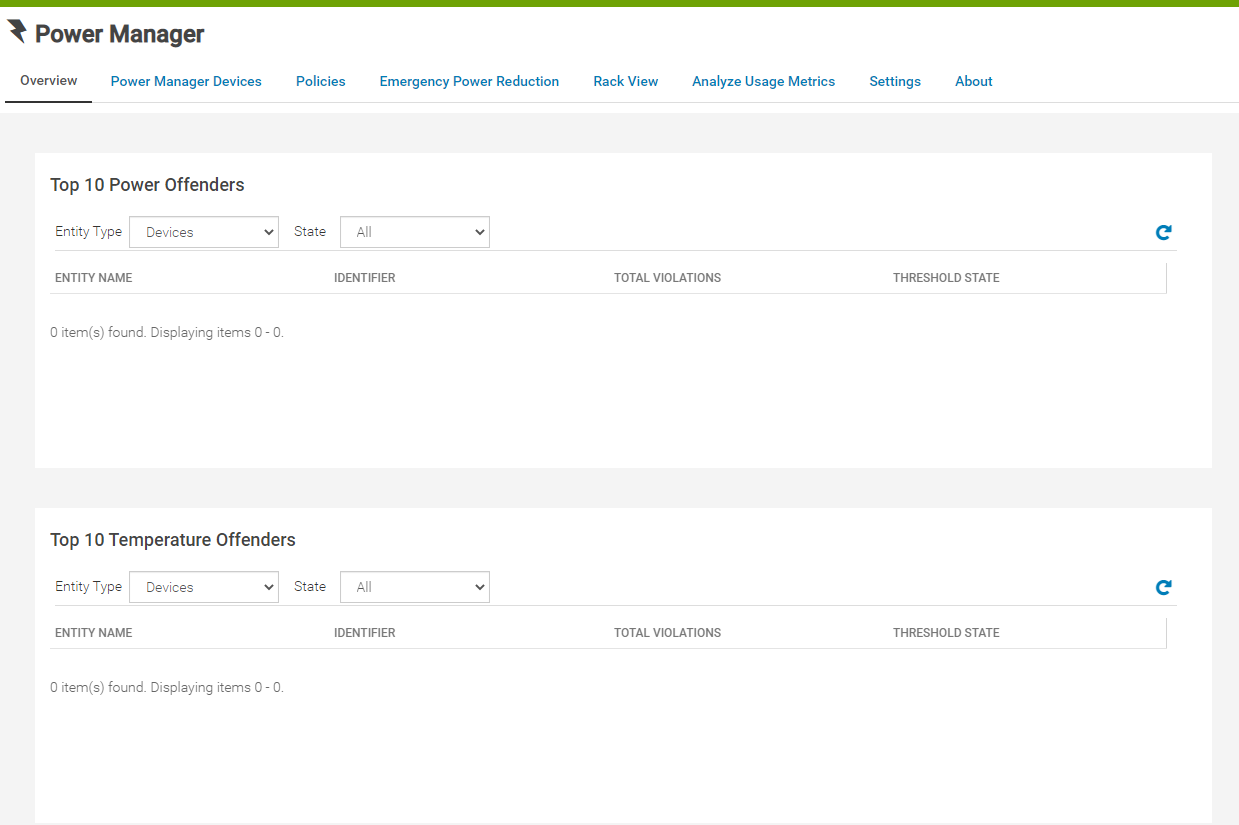This screenshot has height=825, width=1239.
Task: Sort Temperature Offenders by Identifier column
Action: pyautogui.click(x=364, y=633)
